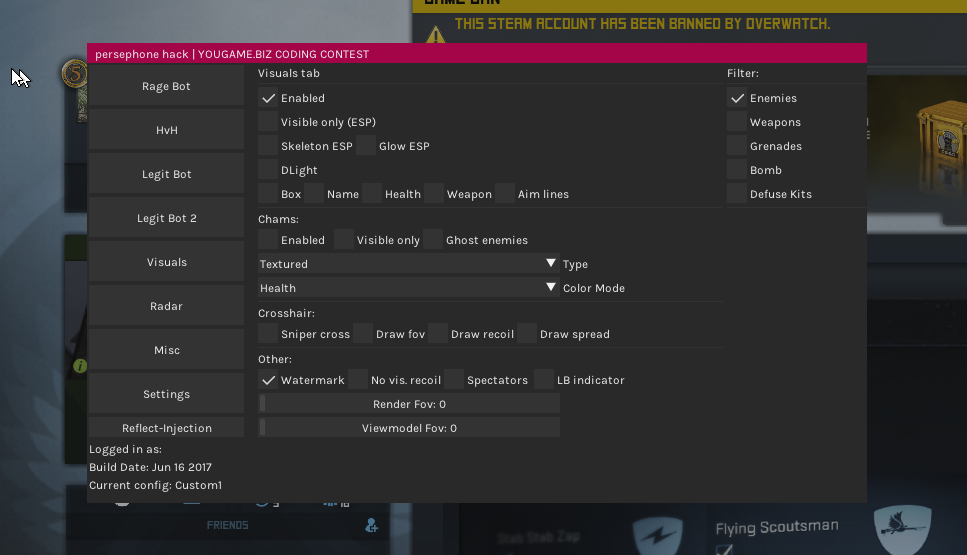Toggle Draw fov checkbox

(x=363, y=334)
